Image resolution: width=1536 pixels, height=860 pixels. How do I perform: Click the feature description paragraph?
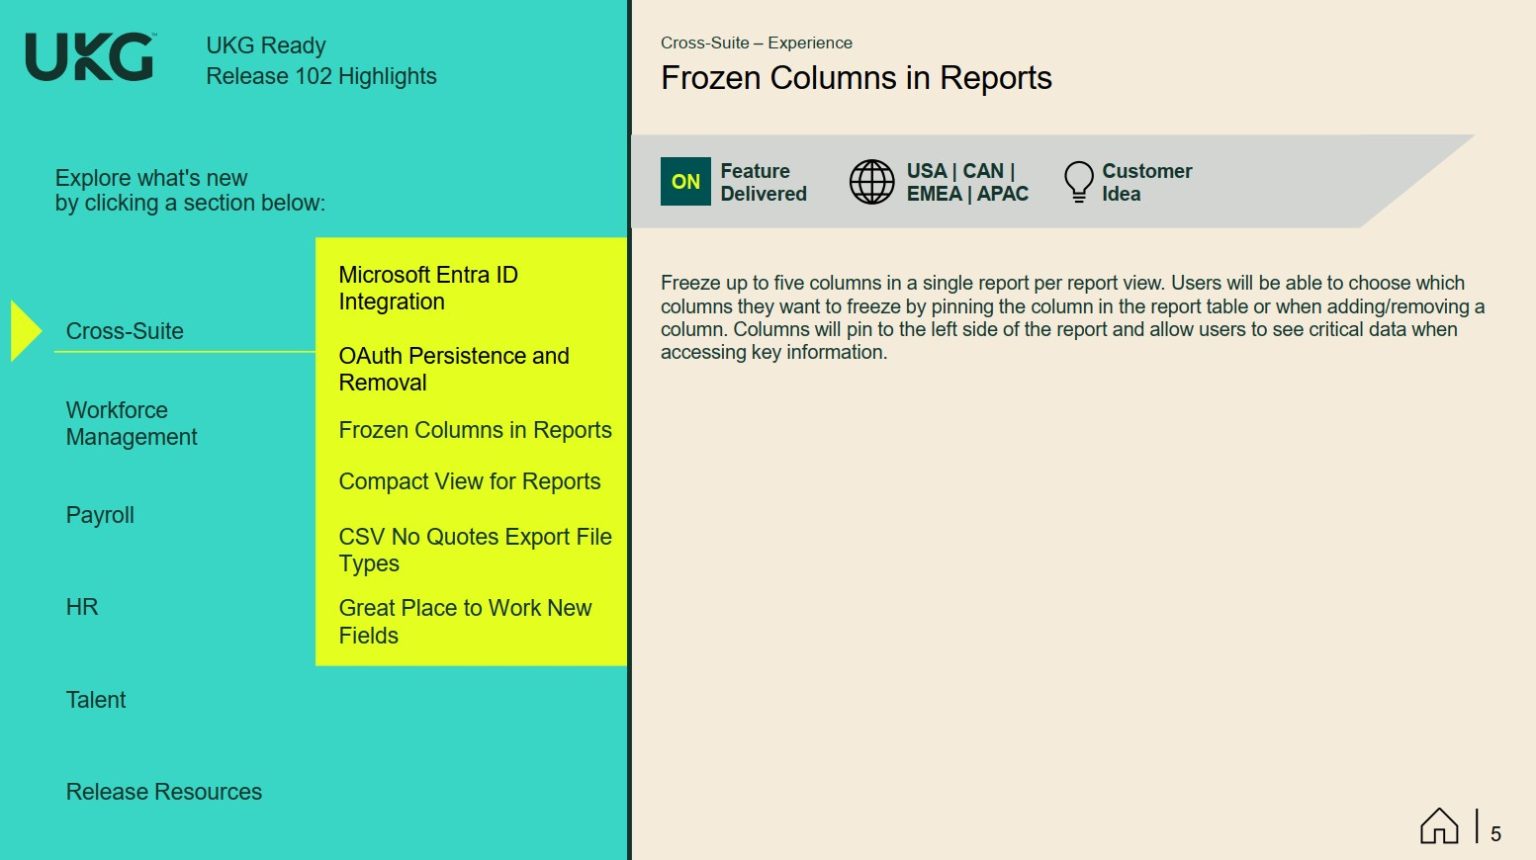click(x=1072, y=317)
